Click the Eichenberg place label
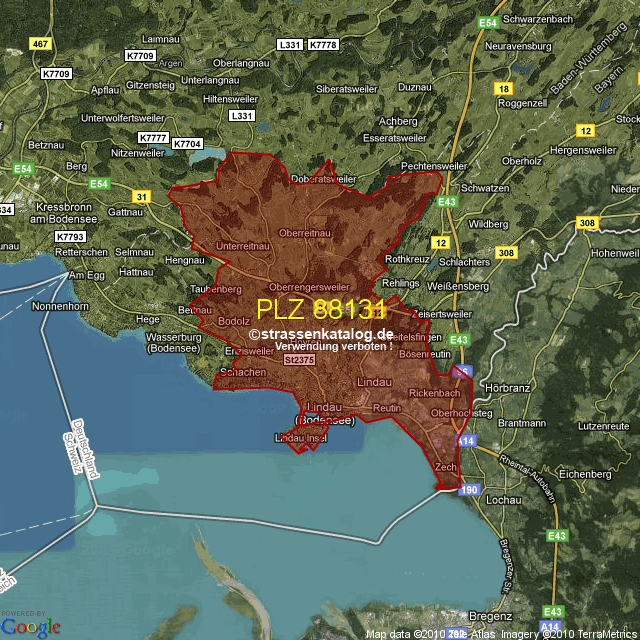Image resolution: width=640 pixels, height=640 pixels. tap(591, 473)
